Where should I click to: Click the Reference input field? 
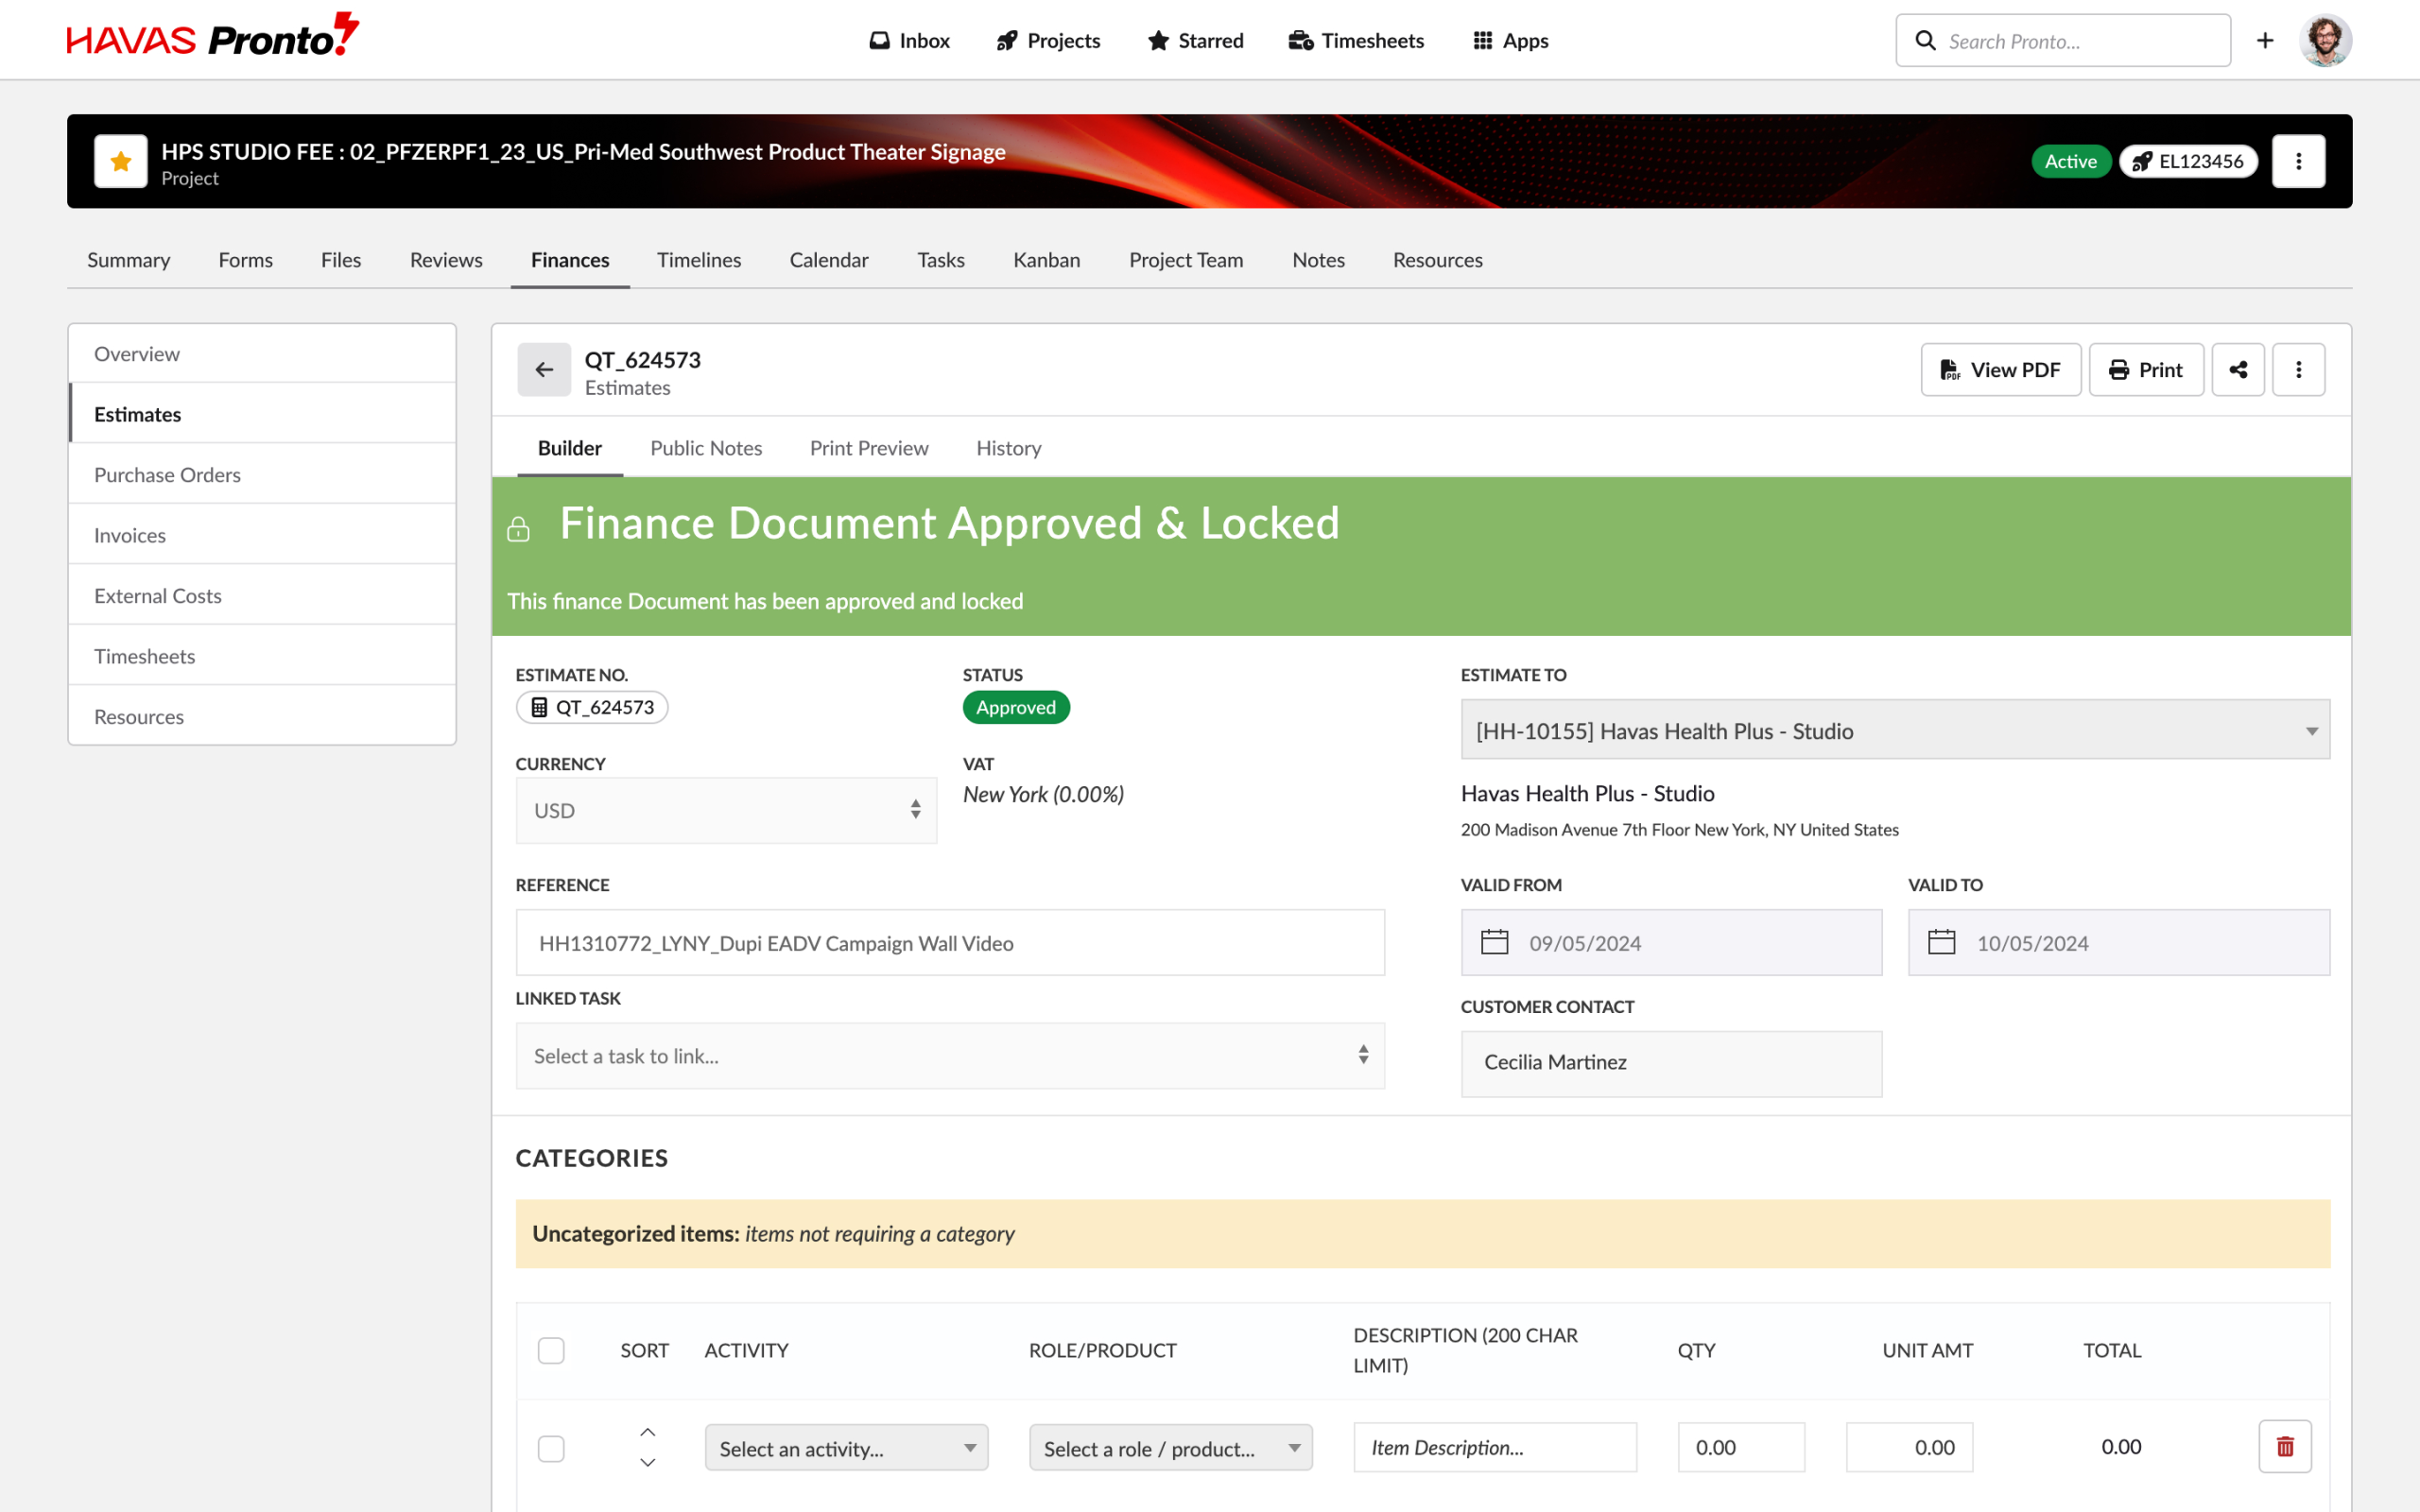950,943
